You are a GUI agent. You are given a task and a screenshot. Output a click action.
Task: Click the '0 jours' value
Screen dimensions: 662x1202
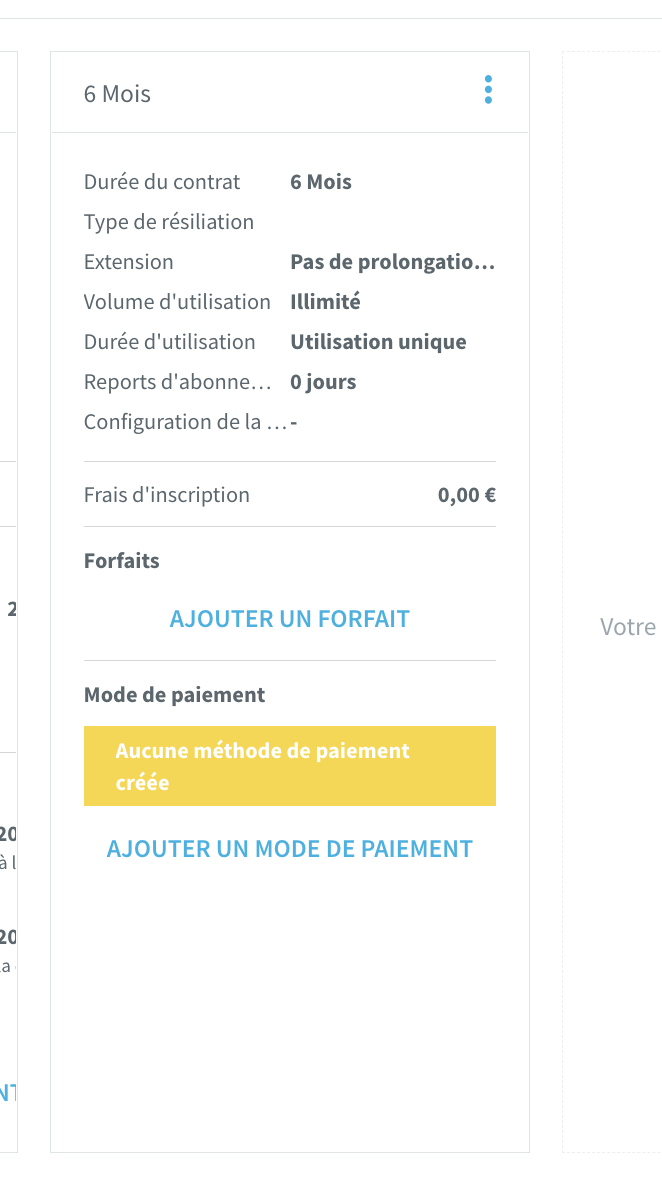[323, 382]
